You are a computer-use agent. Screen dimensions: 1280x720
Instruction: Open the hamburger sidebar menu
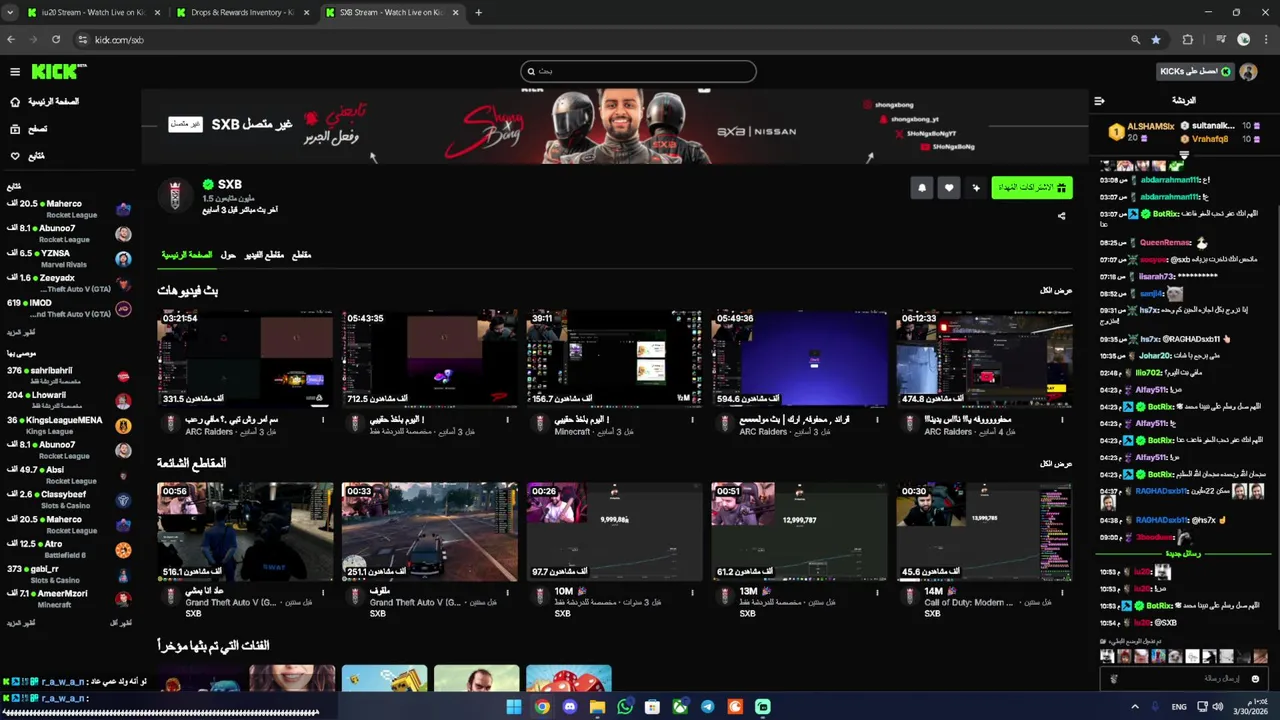15,72
